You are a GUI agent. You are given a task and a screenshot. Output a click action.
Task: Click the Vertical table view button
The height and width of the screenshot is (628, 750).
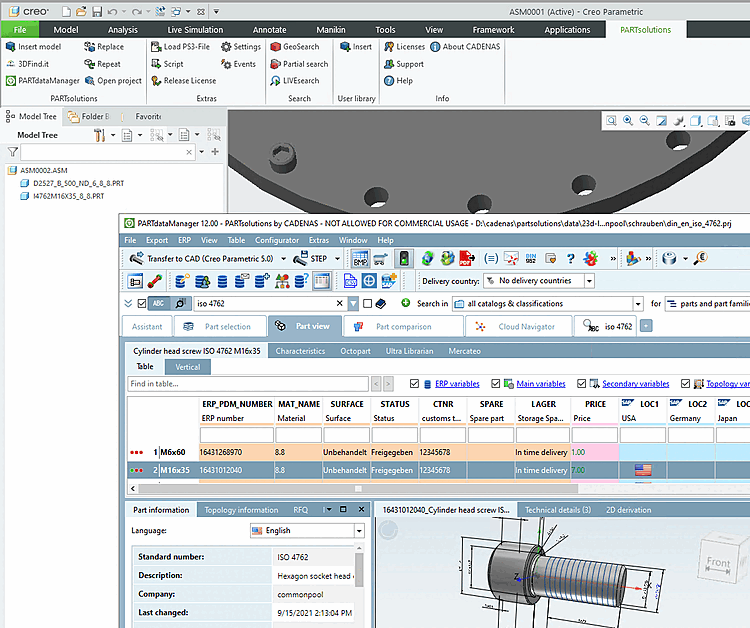[x=187, y=367]
